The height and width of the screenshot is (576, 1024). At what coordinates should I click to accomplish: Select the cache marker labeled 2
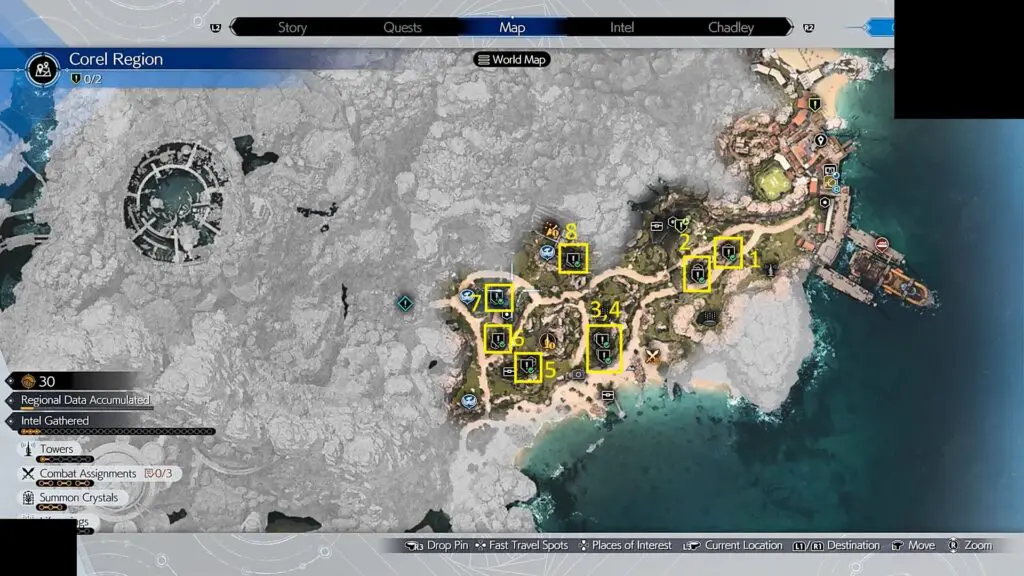[697, 272]
